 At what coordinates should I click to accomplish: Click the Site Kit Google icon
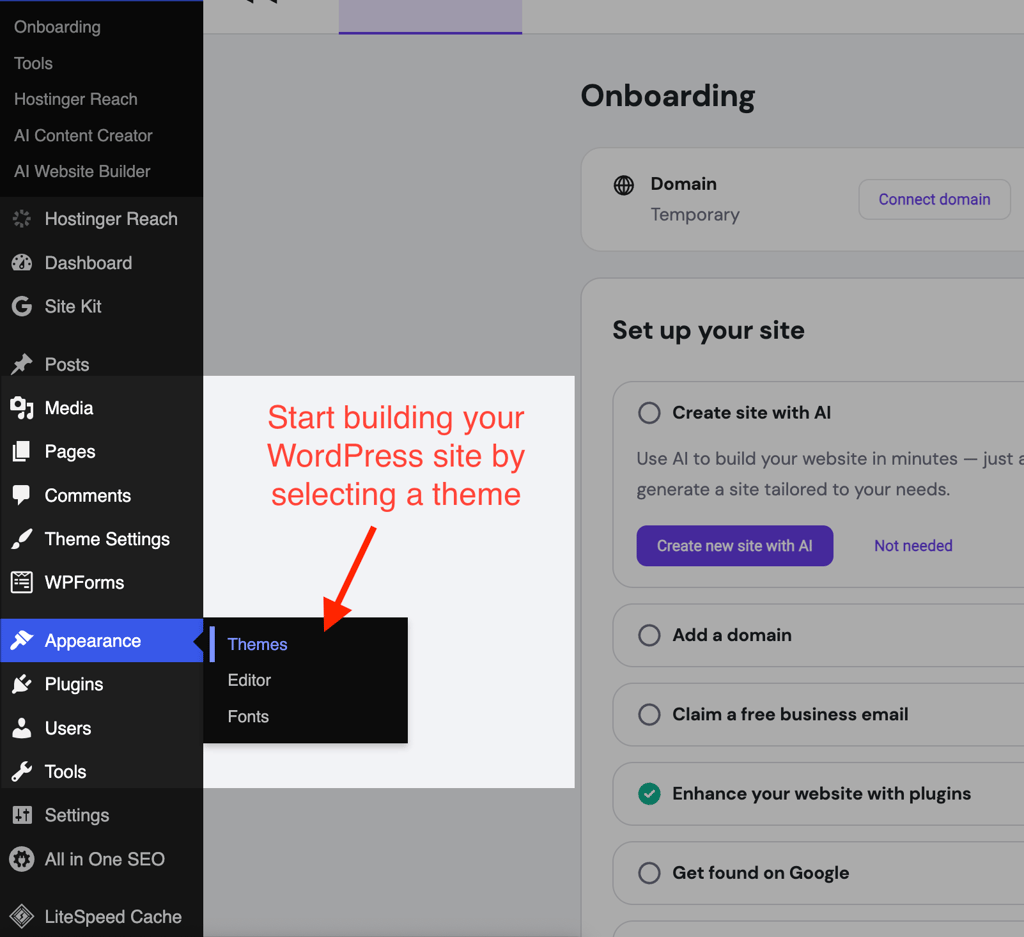click(x=22, y=306)
